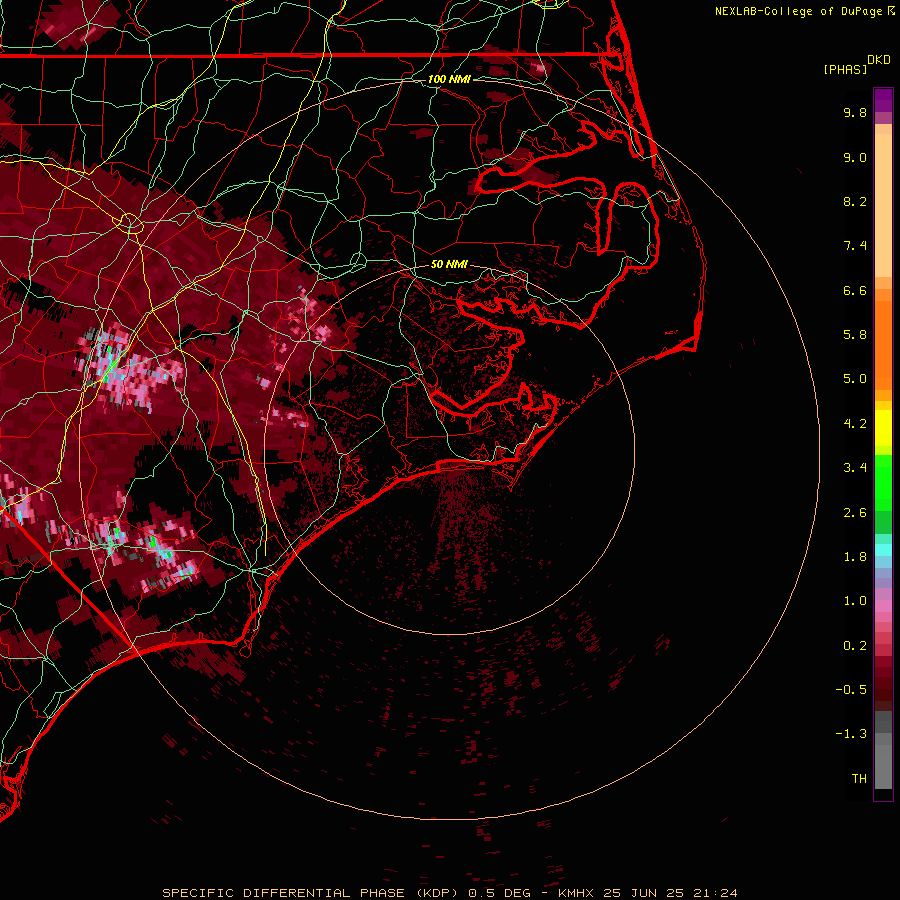Select the 1.0 scale value

[855, 601]
